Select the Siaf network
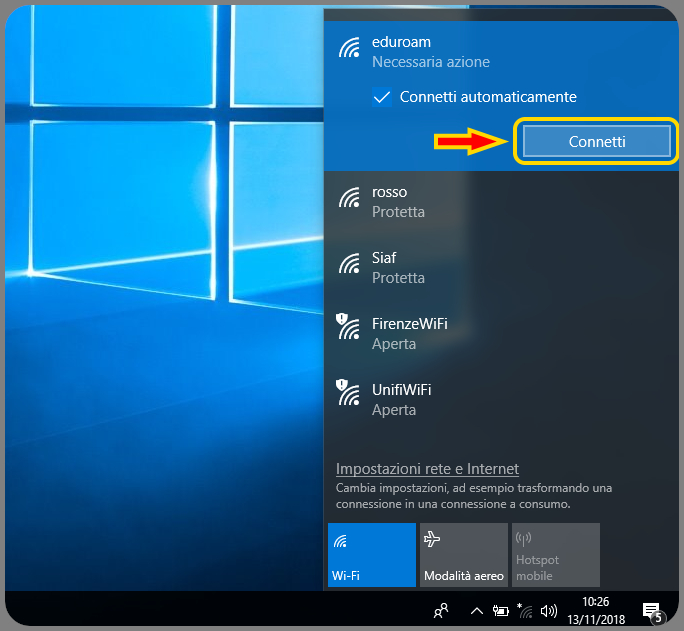The height and width of the screenshot is (631, 684). [x=501, y=268]
